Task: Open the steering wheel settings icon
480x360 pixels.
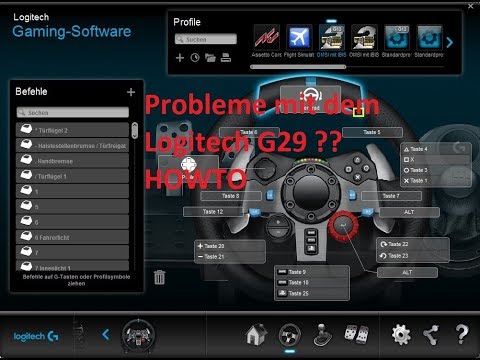Action: (x=290, y=335)
